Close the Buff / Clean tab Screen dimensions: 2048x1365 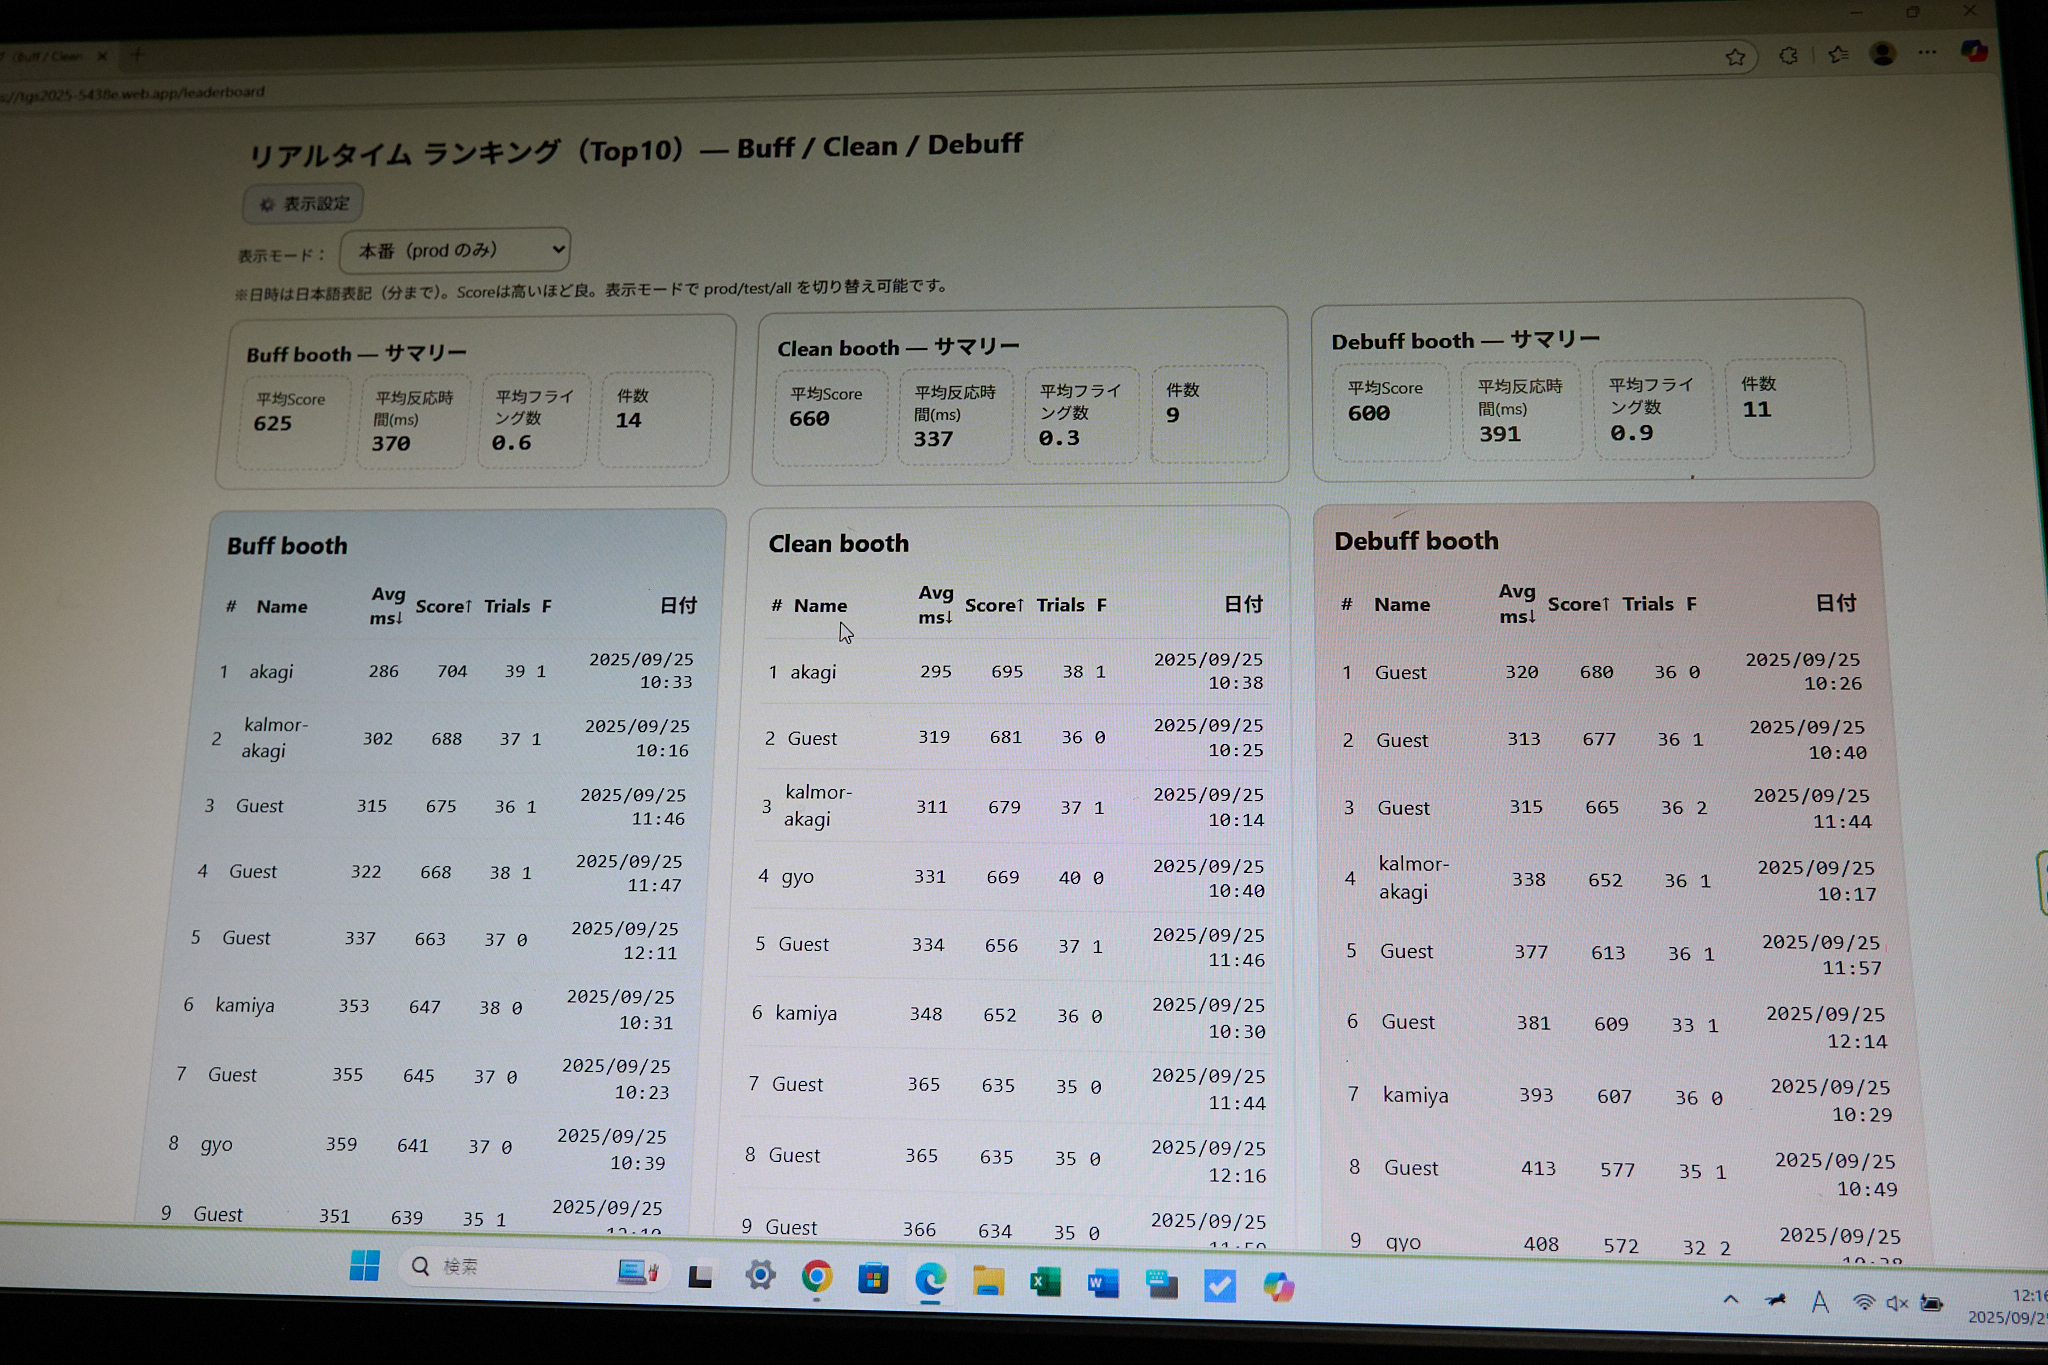coord(102,57)
